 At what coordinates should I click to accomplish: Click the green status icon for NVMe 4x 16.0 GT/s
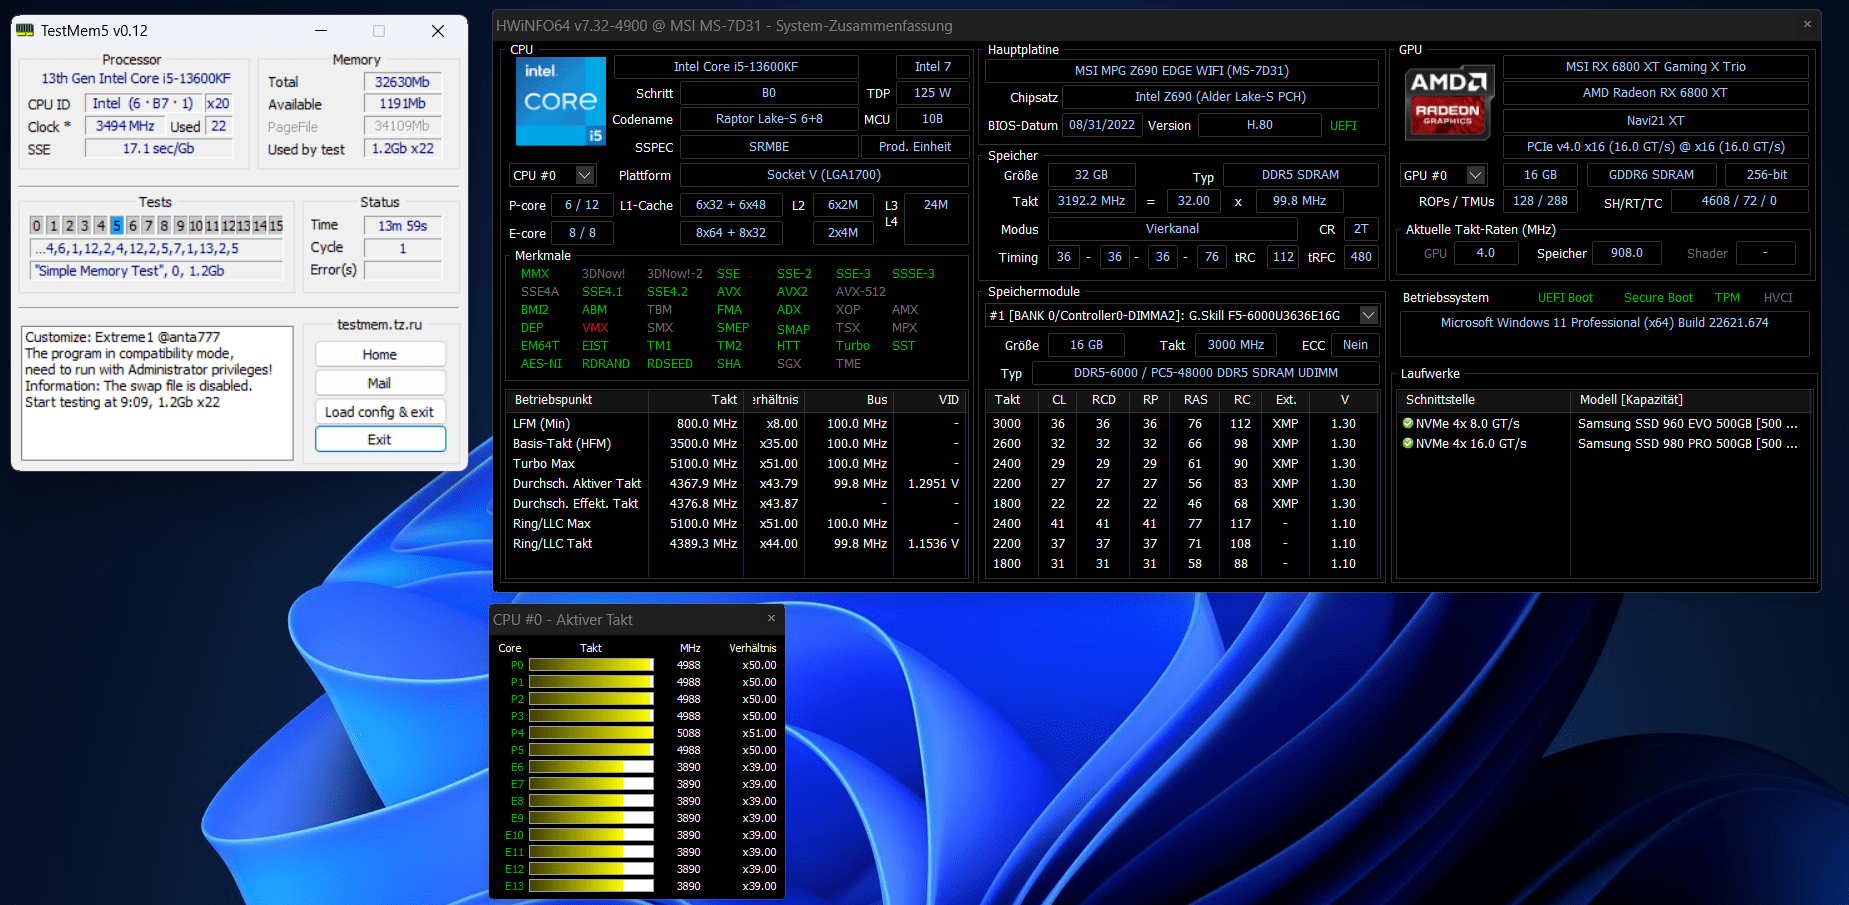(1408, 443)
